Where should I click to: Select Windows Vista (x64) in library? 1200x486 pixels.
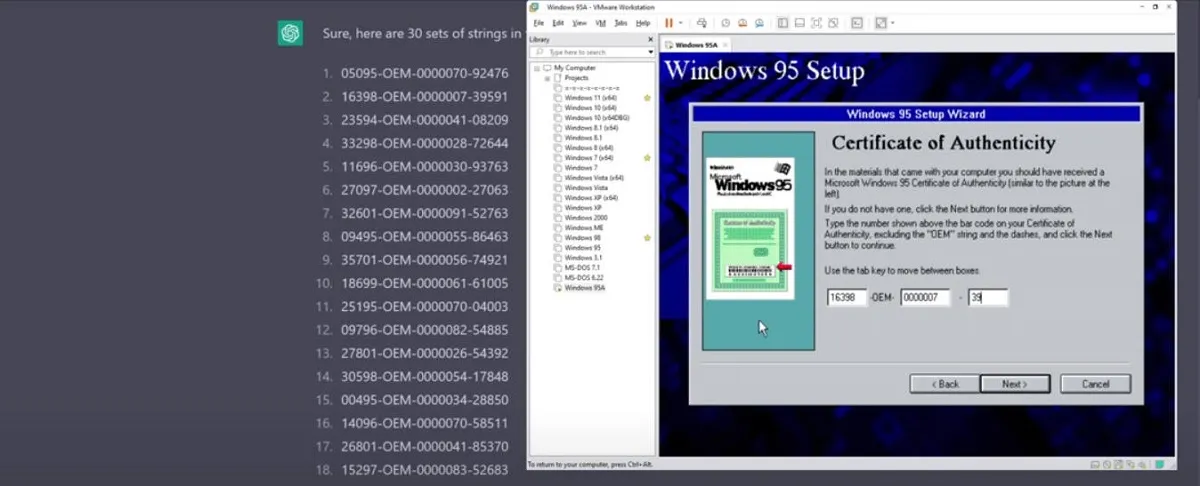(594, 178)
